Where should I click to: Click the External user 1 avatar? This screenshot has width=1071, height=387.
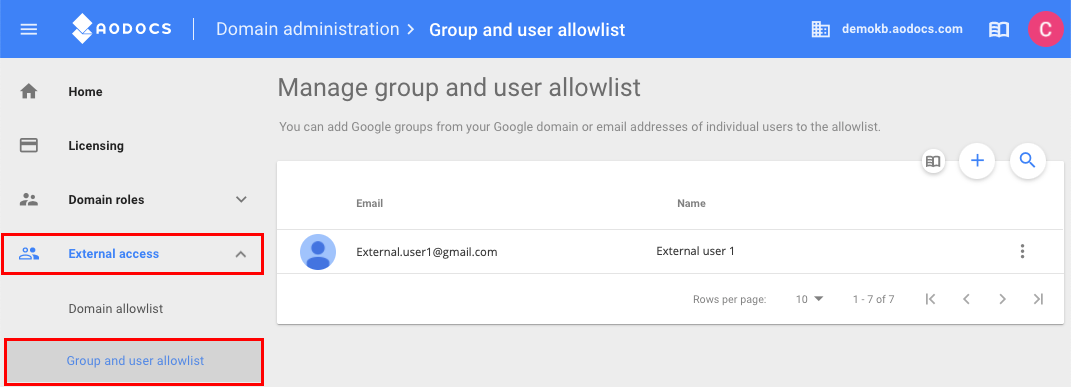coord(318,252)
